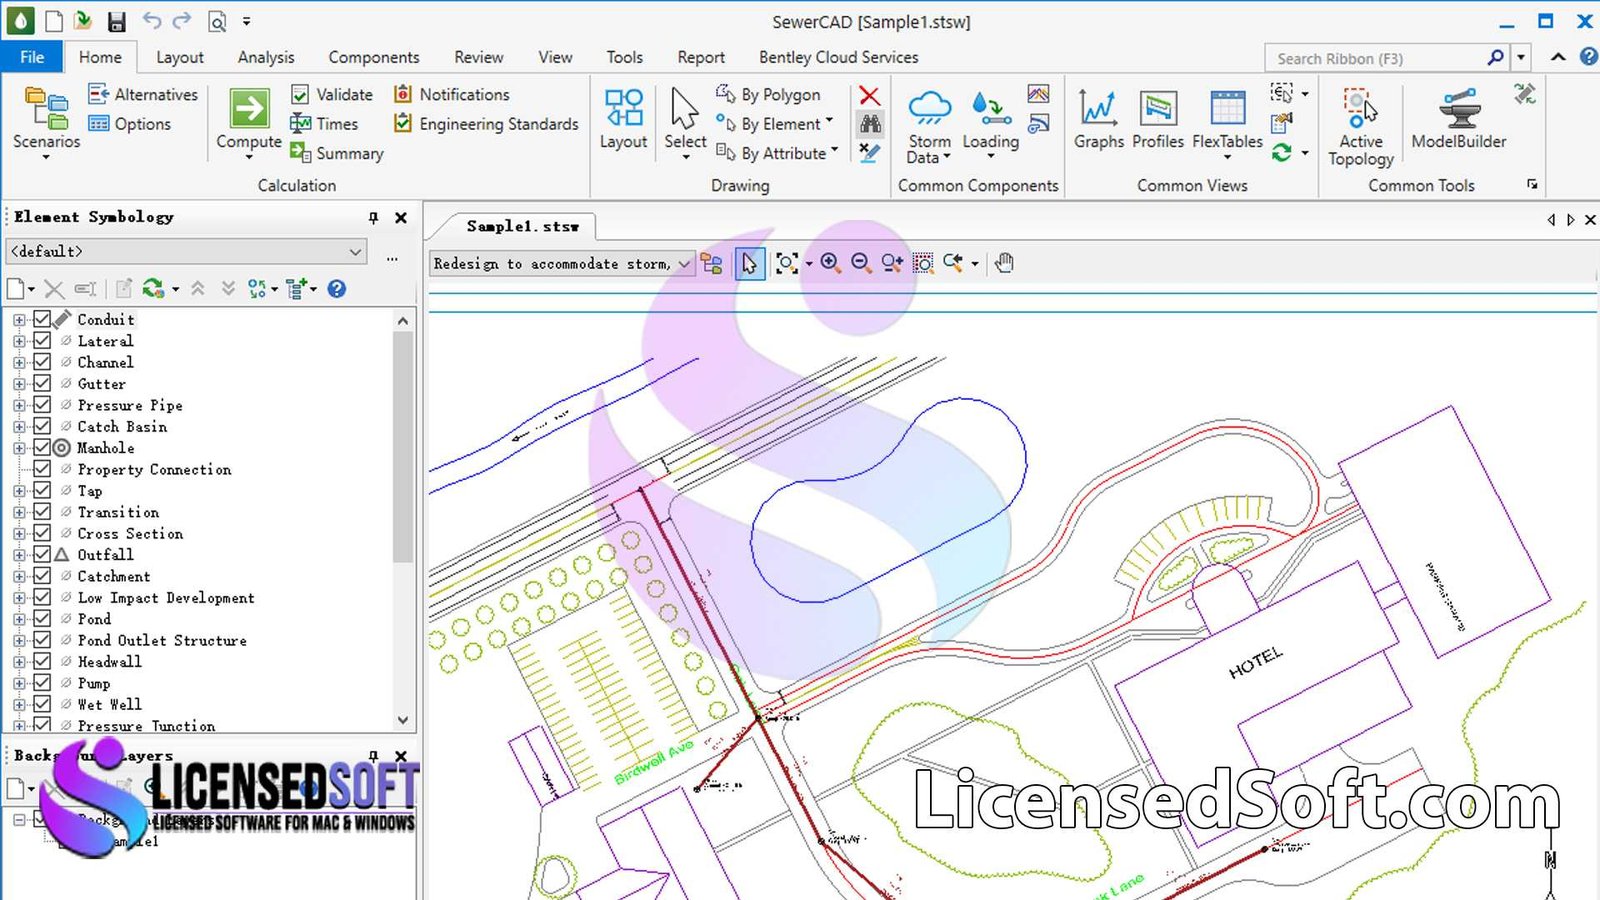Switch to the Analysis ribbon tab
This screenshot has width=1600, height=900.
266,57
